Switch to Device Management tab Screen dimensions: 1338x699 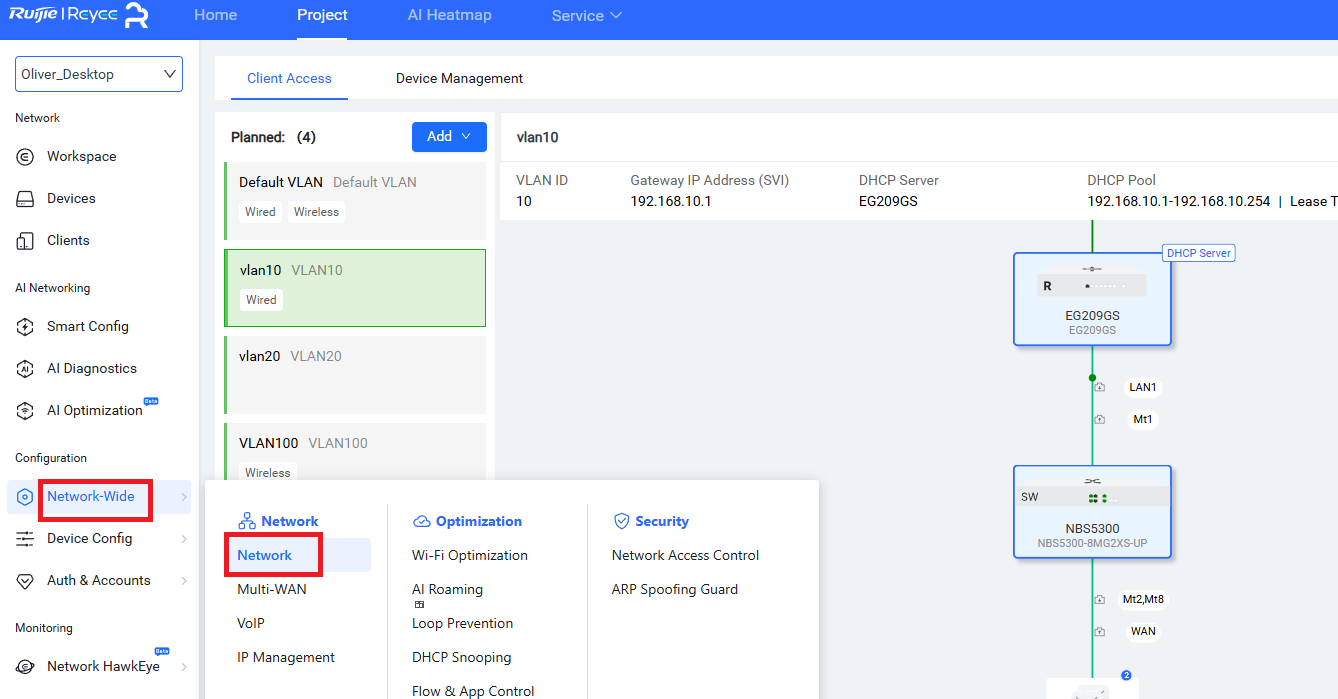pyautogui.click(x=459, y=78)
